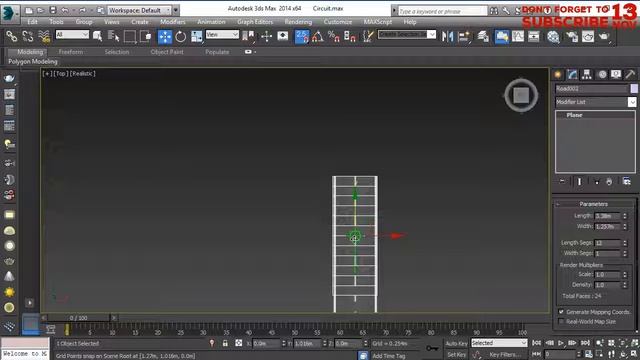Choose the Rectangular Selection Region tool
The height and width of the screenshot is (360, 640).
[x=129, y=37]
